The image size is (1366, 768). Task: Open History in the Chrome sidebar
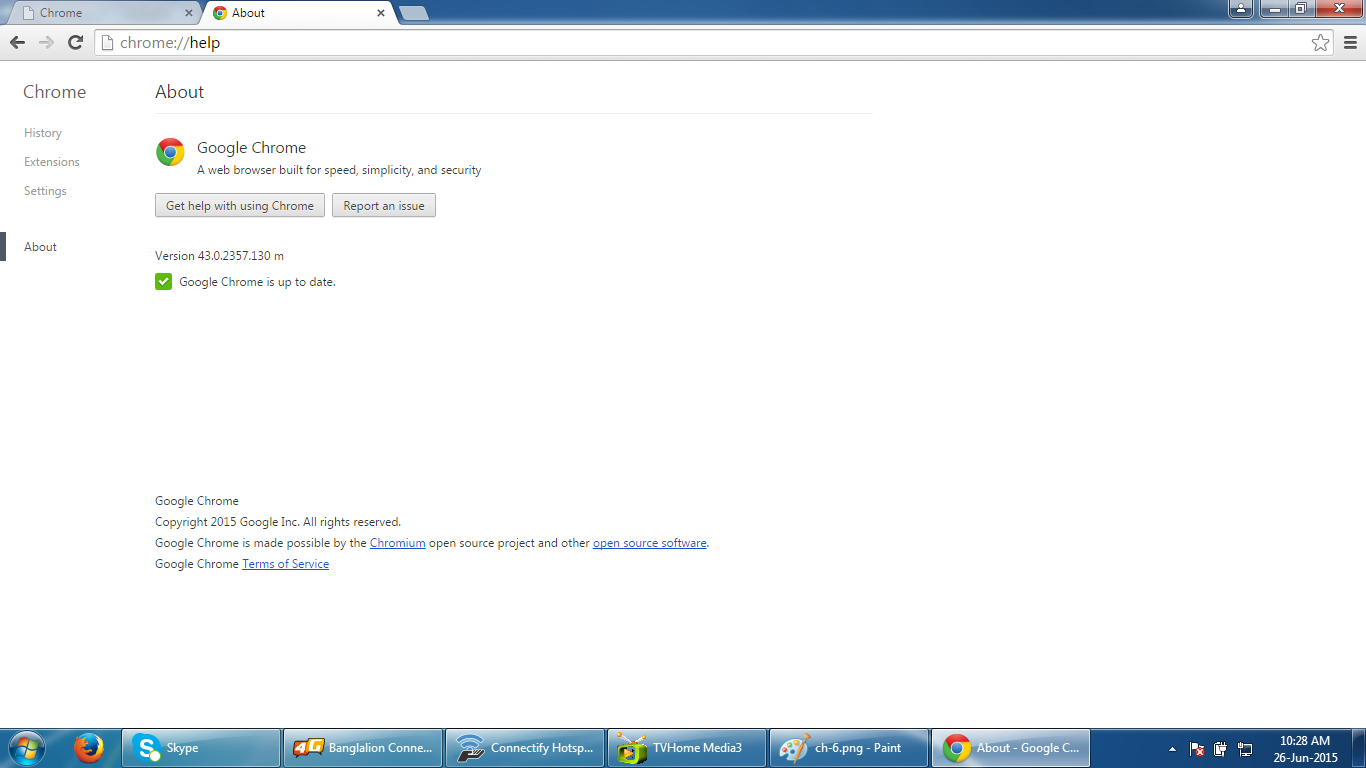click(43, 133)
